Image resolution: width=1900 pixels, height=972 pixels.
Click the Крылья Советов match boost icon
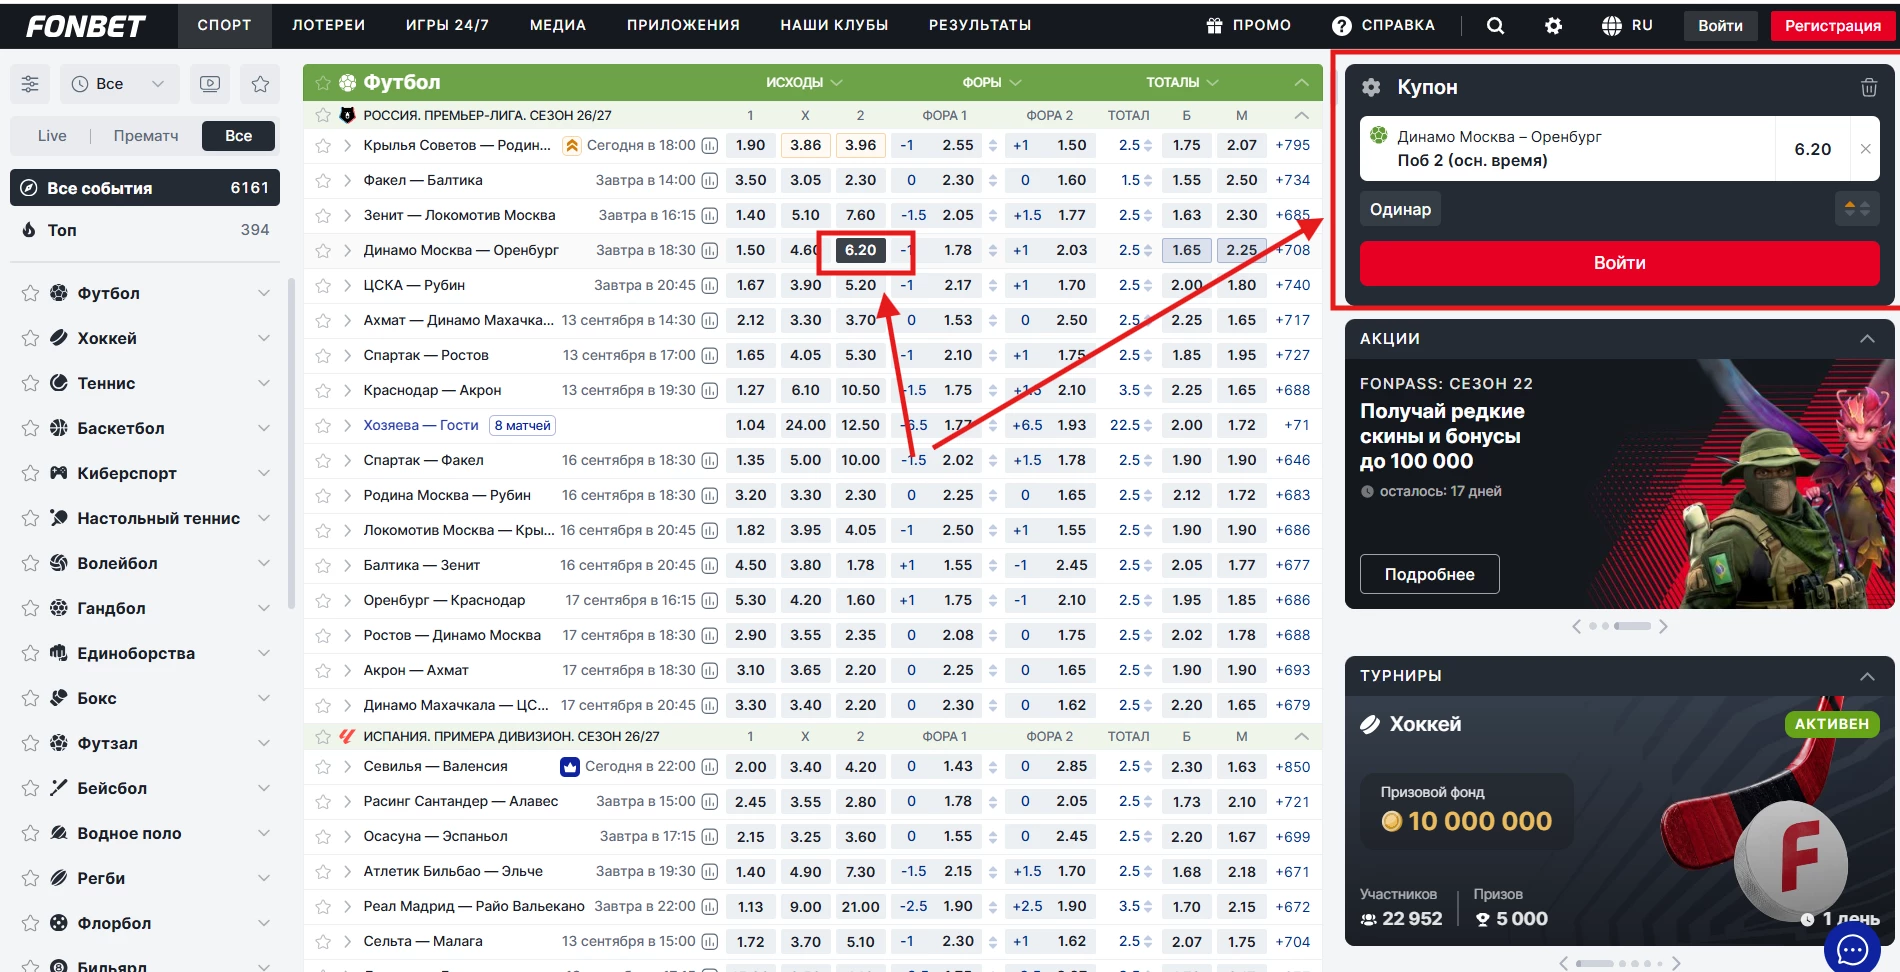pyautogui.click(x=572, y=146)
